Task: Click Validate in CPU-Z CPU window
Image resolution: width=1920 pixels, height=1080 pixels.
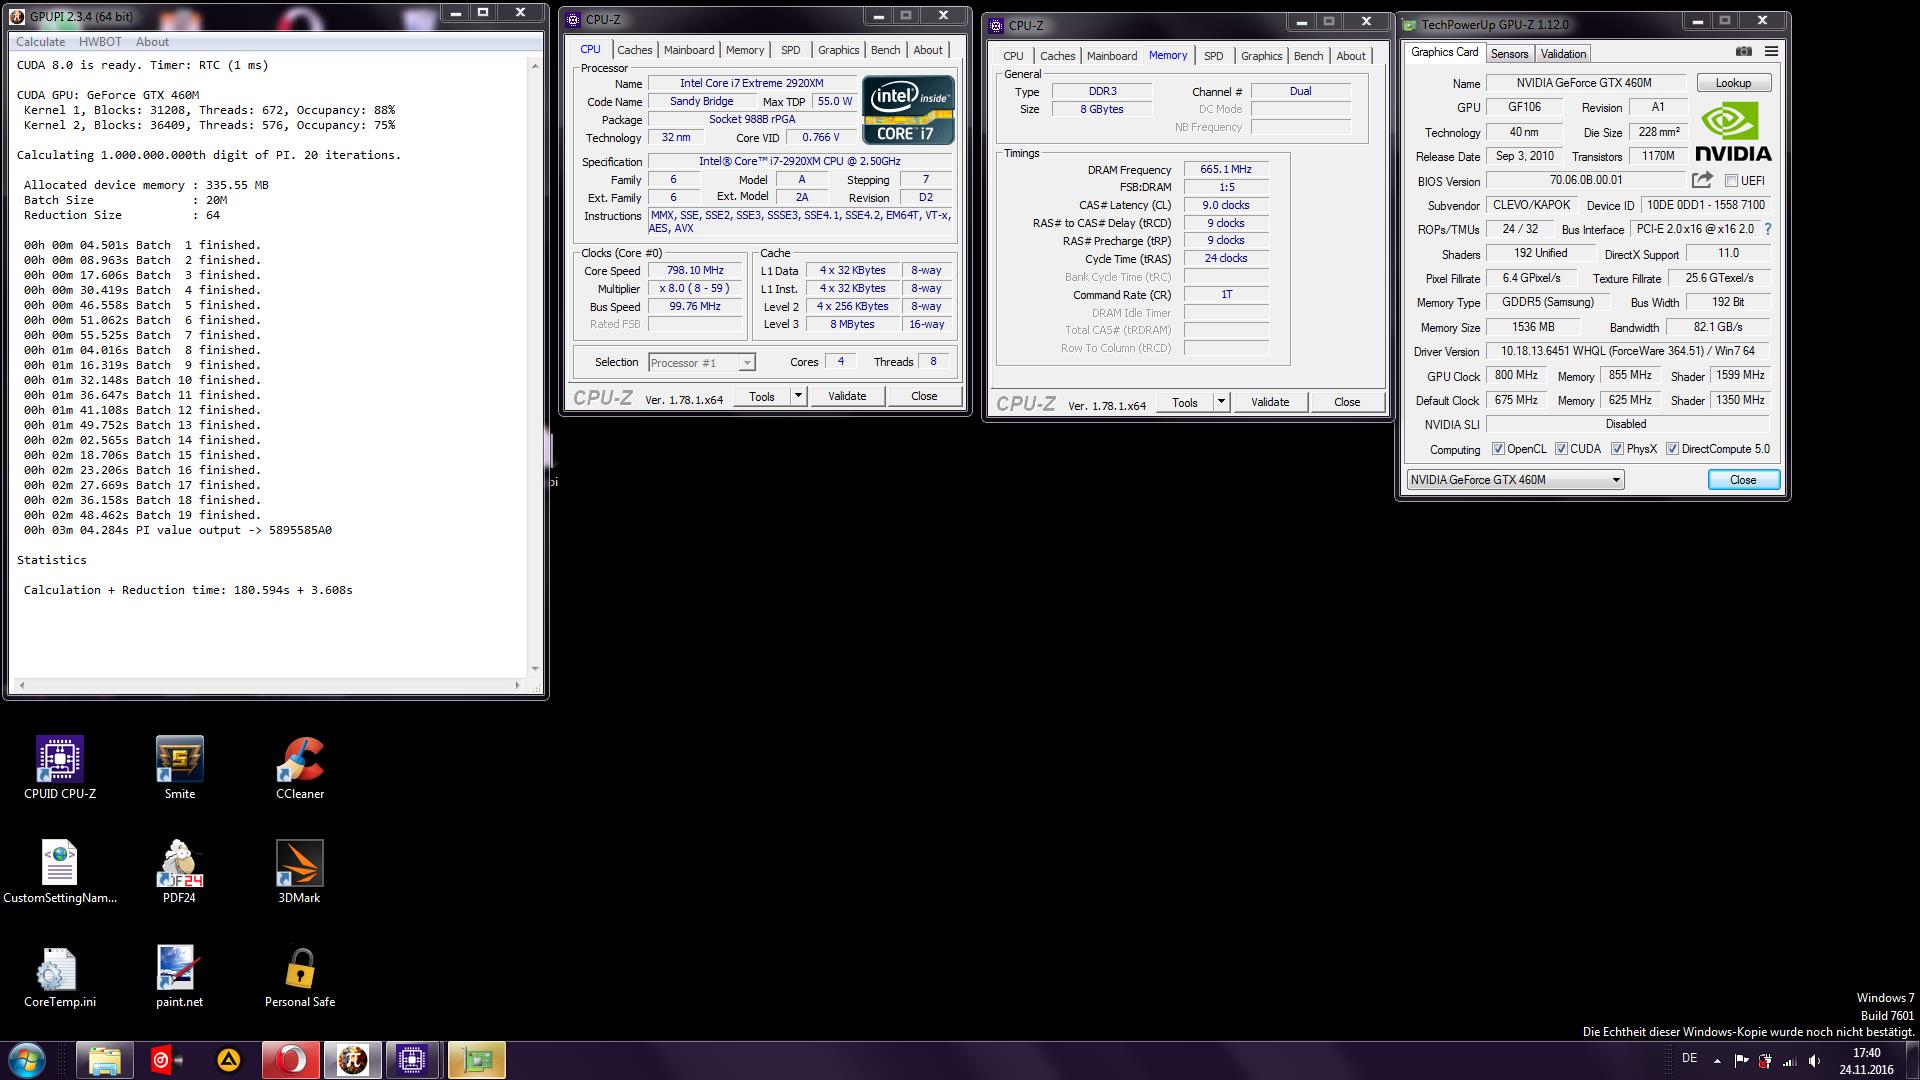Action: [x=847, y=396]
